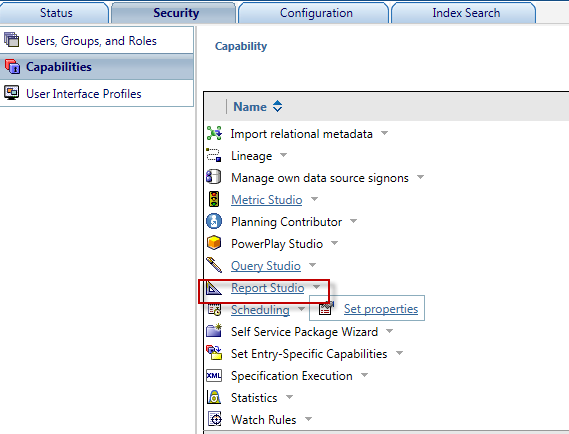Click the Lineage icon
Screen dimensions: 569x434
click(214, 155)
